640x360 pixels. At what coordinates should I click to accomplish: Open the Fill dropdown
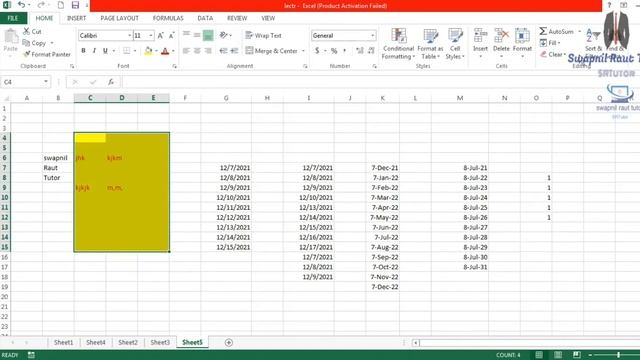point(550,43)
